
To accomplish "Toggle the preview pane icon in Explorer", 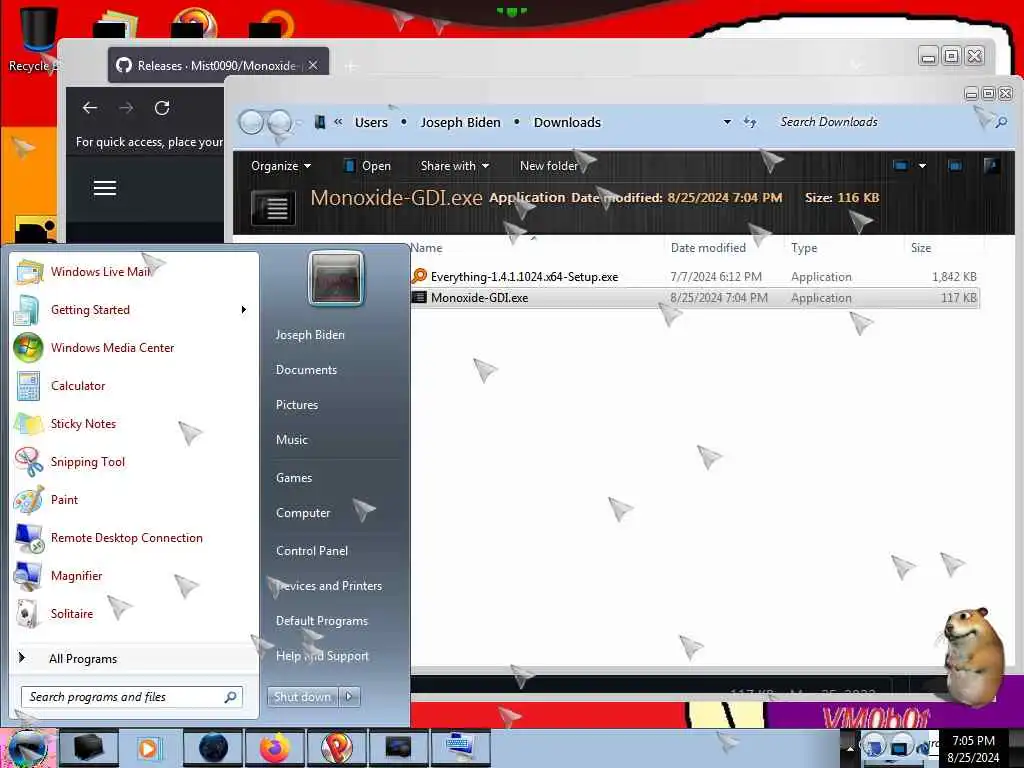I will (x=955, y=166).
